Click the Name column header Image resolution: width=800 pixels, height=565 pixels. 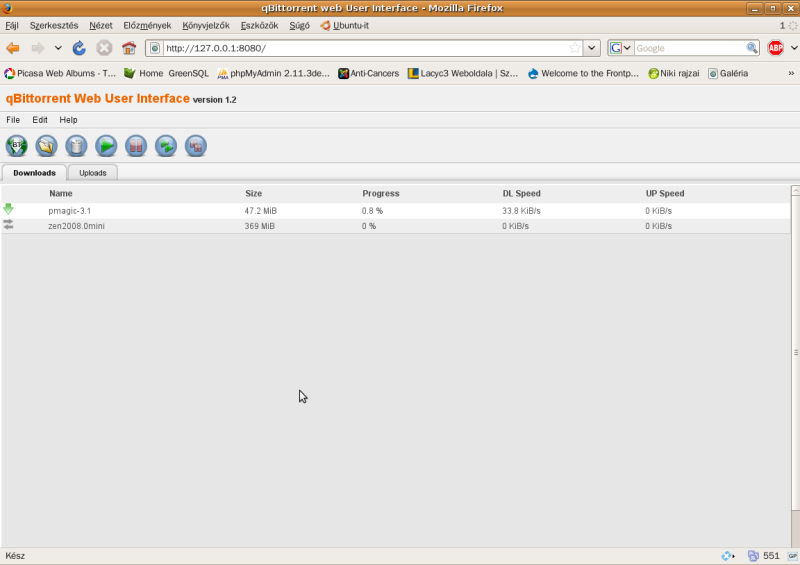point(61,193)
